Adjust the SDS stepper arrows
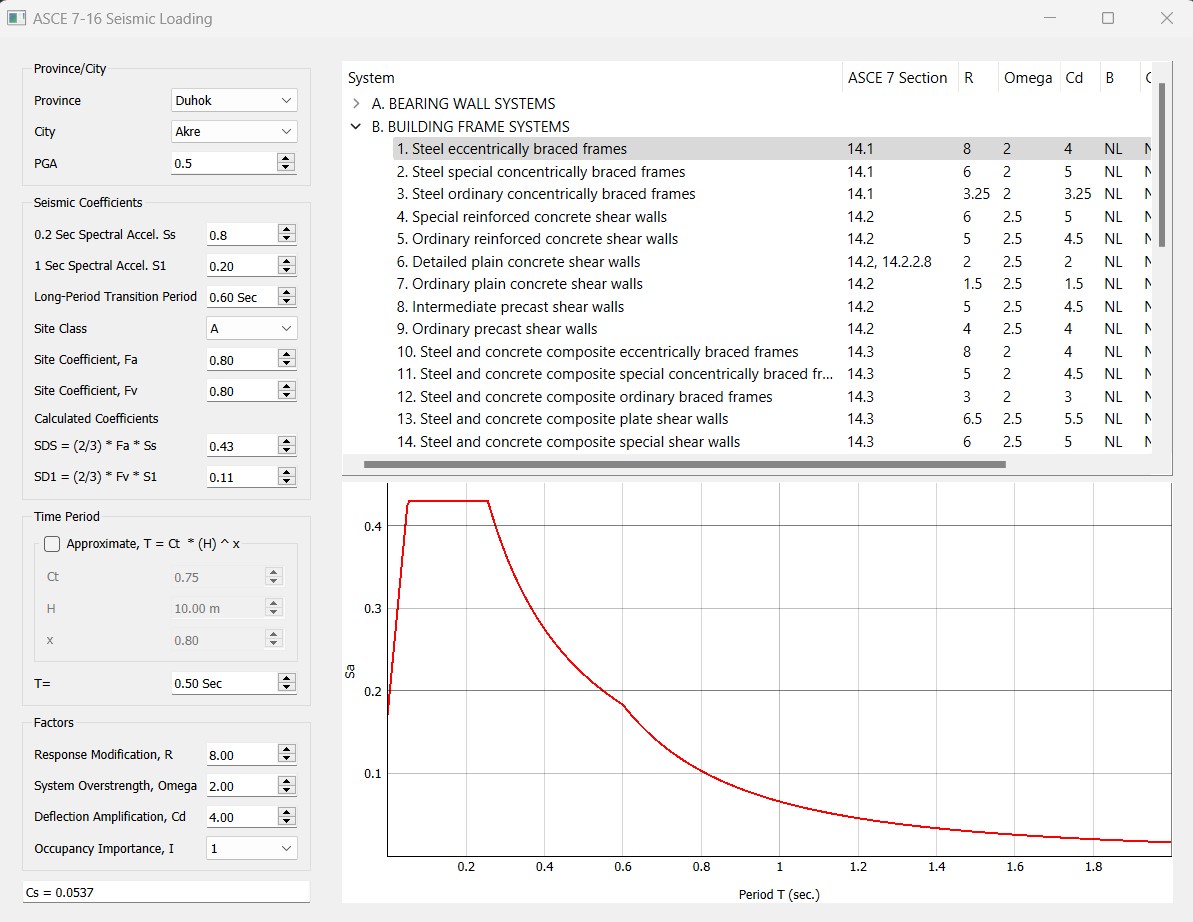The width and height of the screenshot is (1193, 922). tap(287, 446)
